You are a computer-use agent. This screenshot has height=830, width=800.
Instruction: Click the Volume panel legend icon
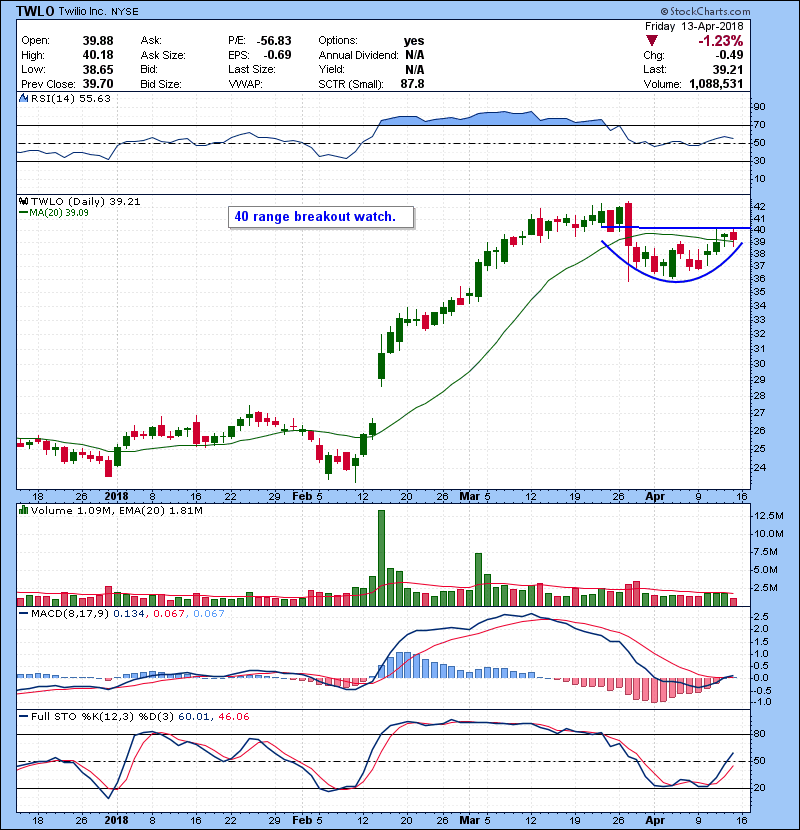click(23, 511)
